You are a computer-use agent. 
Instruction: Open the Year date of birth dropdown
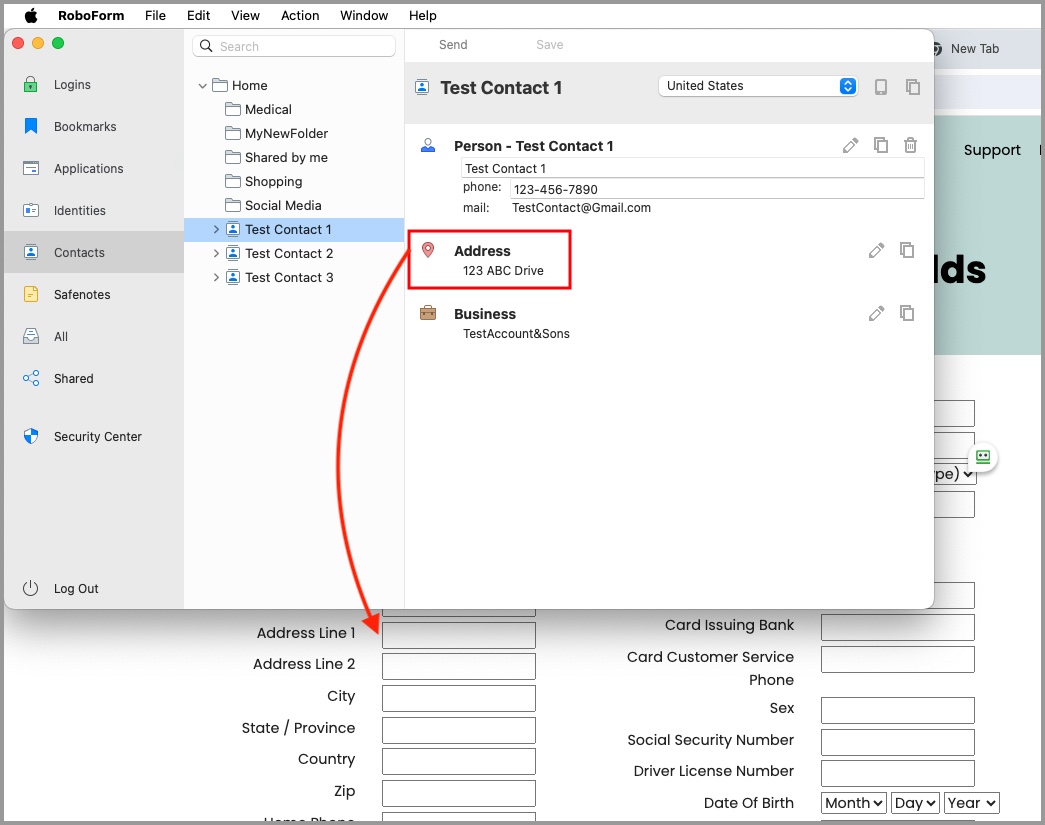[972, 803]
